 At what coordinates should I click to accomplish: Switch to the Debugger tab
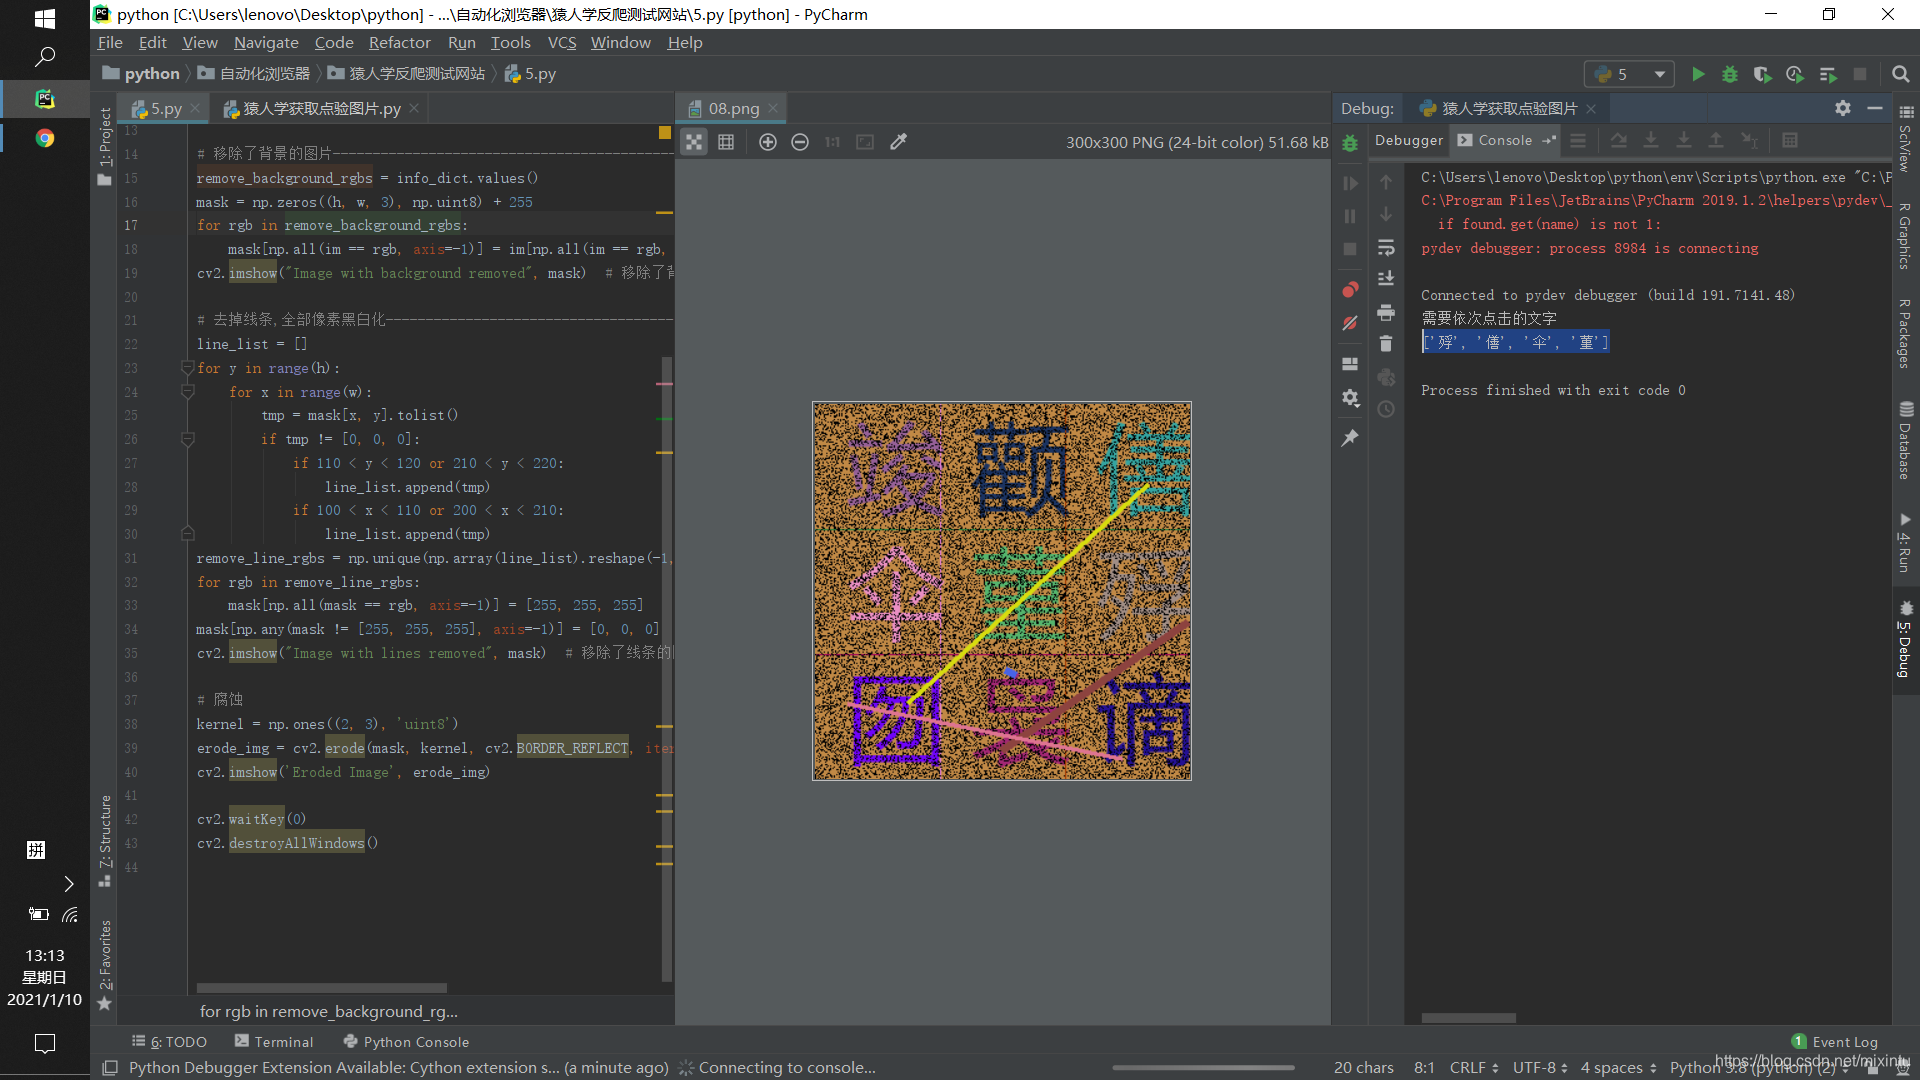coord(1408,140)
